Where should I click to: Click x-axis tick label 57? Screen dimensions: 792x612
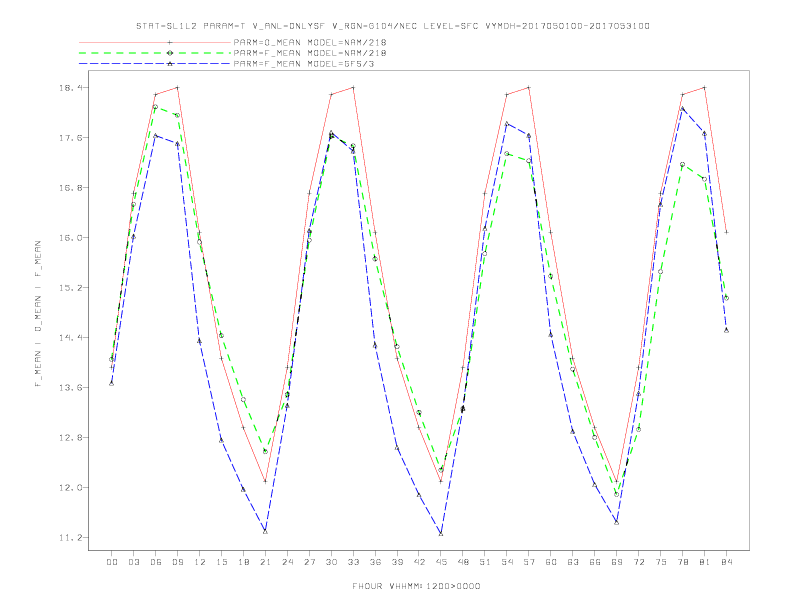529,562
